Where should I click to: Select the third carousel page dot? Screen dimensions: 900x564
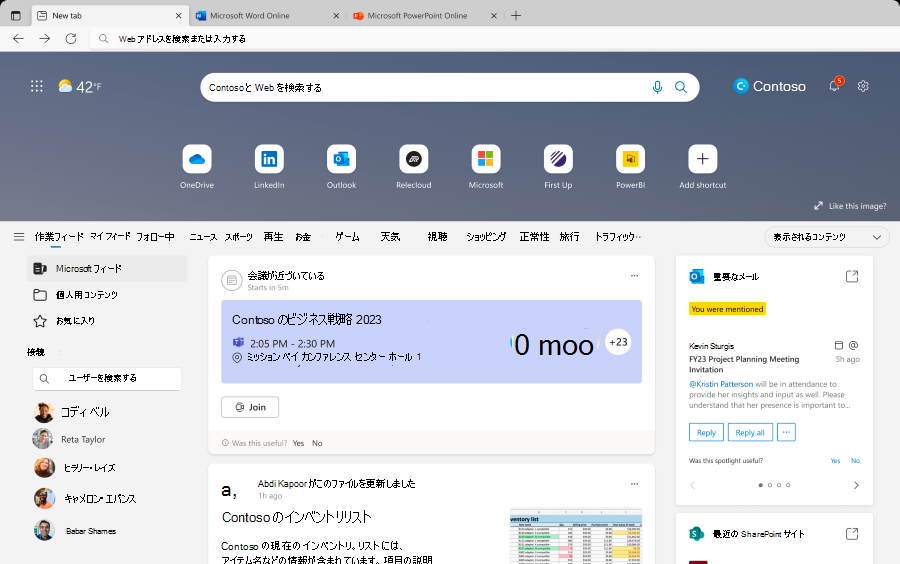(x=779, y=485)
